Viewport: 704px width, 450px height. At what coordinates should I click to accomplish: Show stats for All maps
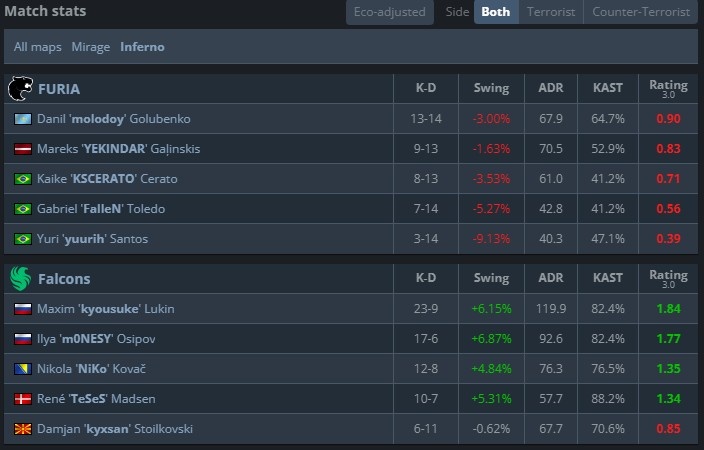click(38, 47)
